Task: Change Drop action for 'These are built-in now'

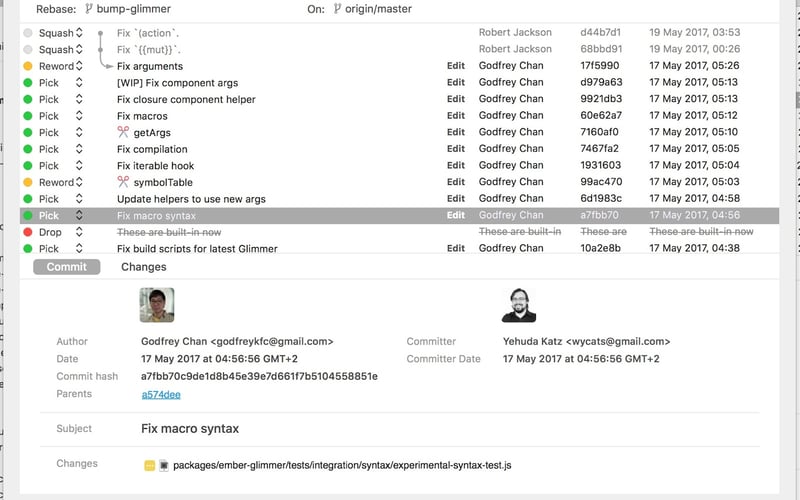Action: [79, 232]
